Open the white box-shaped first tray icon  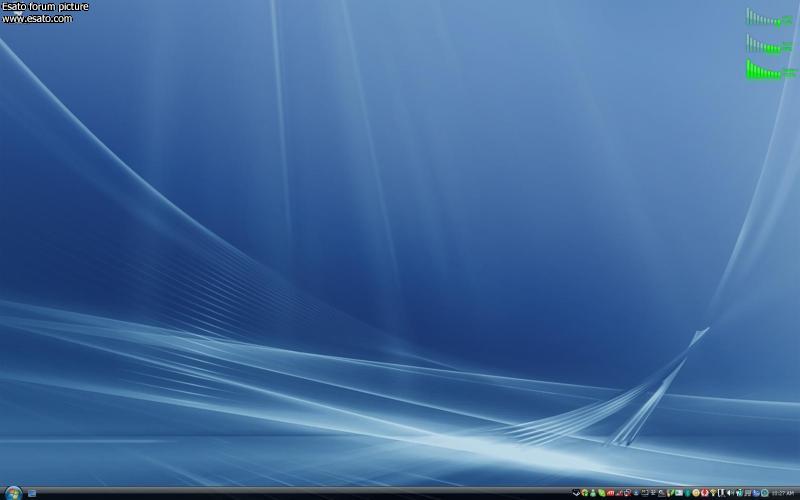[x=576, y=493]
